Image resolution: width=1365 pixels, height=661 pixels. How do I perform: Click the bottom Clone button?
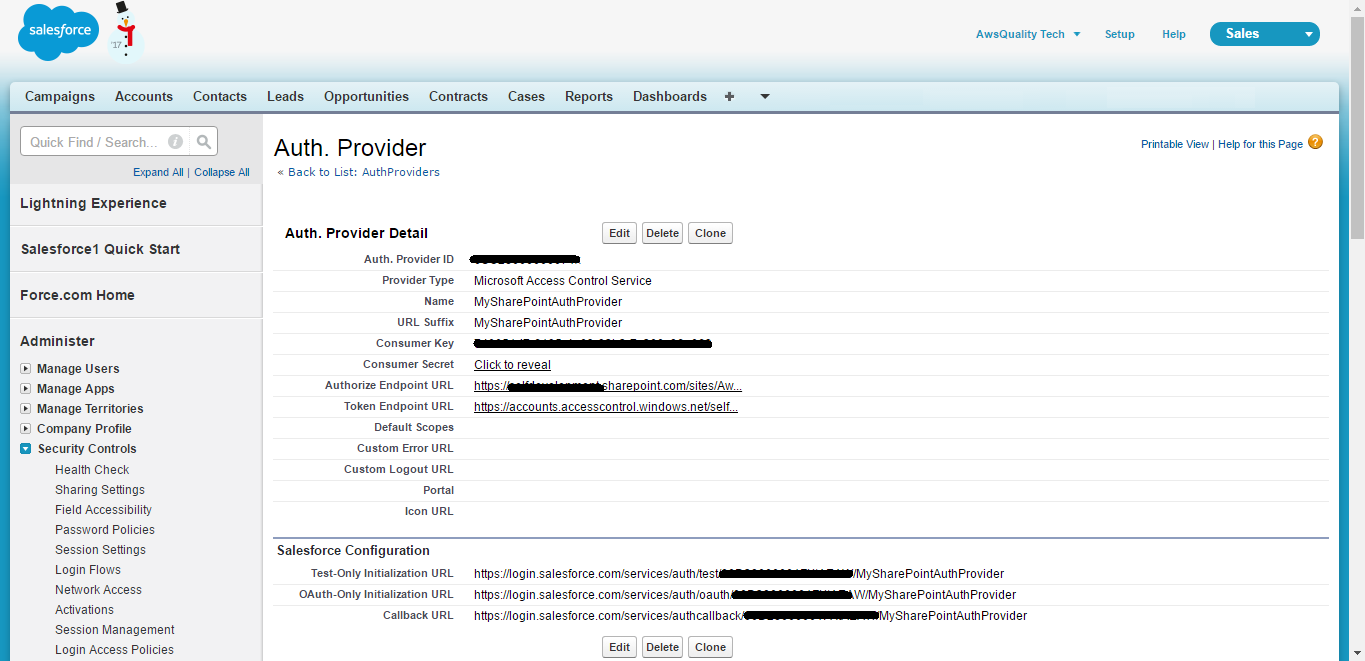(710, 647)
